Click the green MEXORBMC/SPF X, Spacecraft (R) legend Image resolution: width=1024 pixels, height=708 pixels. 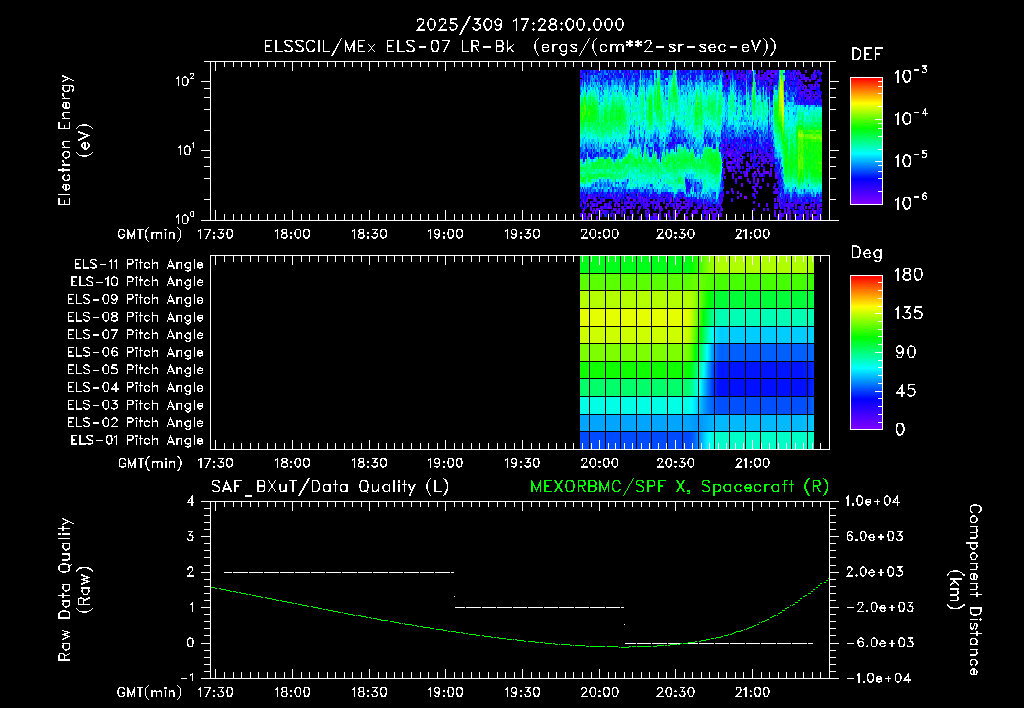click(x=679, y=487)
